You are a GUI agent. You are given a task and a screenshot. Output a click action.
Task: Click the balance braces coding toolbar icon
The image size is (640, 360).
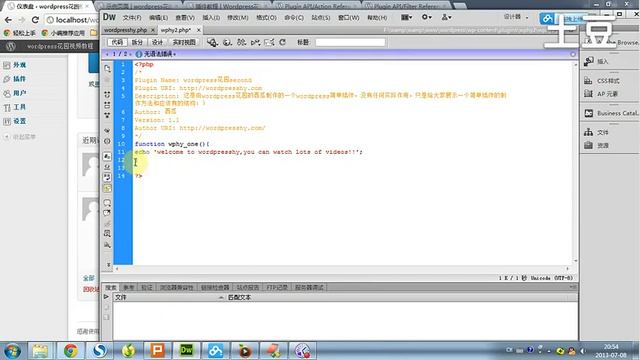107,141
